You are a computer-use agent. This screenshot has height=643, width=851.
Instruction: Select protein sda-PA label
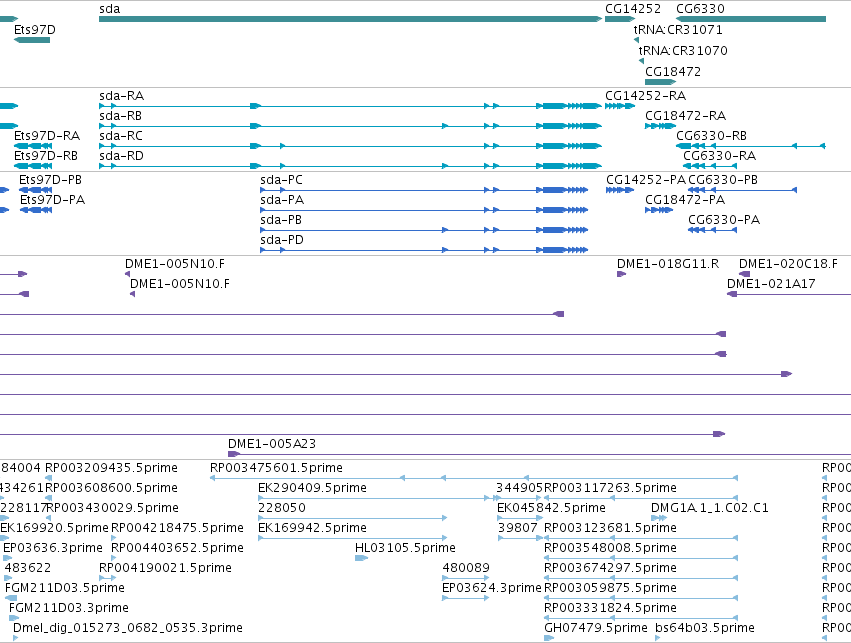[282, 200]
